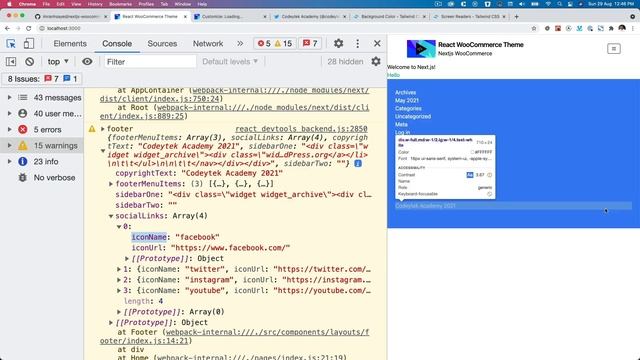Click the React WooCommerce Theme logo image
The height and width of the screenshot is (360, 640).
421,49
